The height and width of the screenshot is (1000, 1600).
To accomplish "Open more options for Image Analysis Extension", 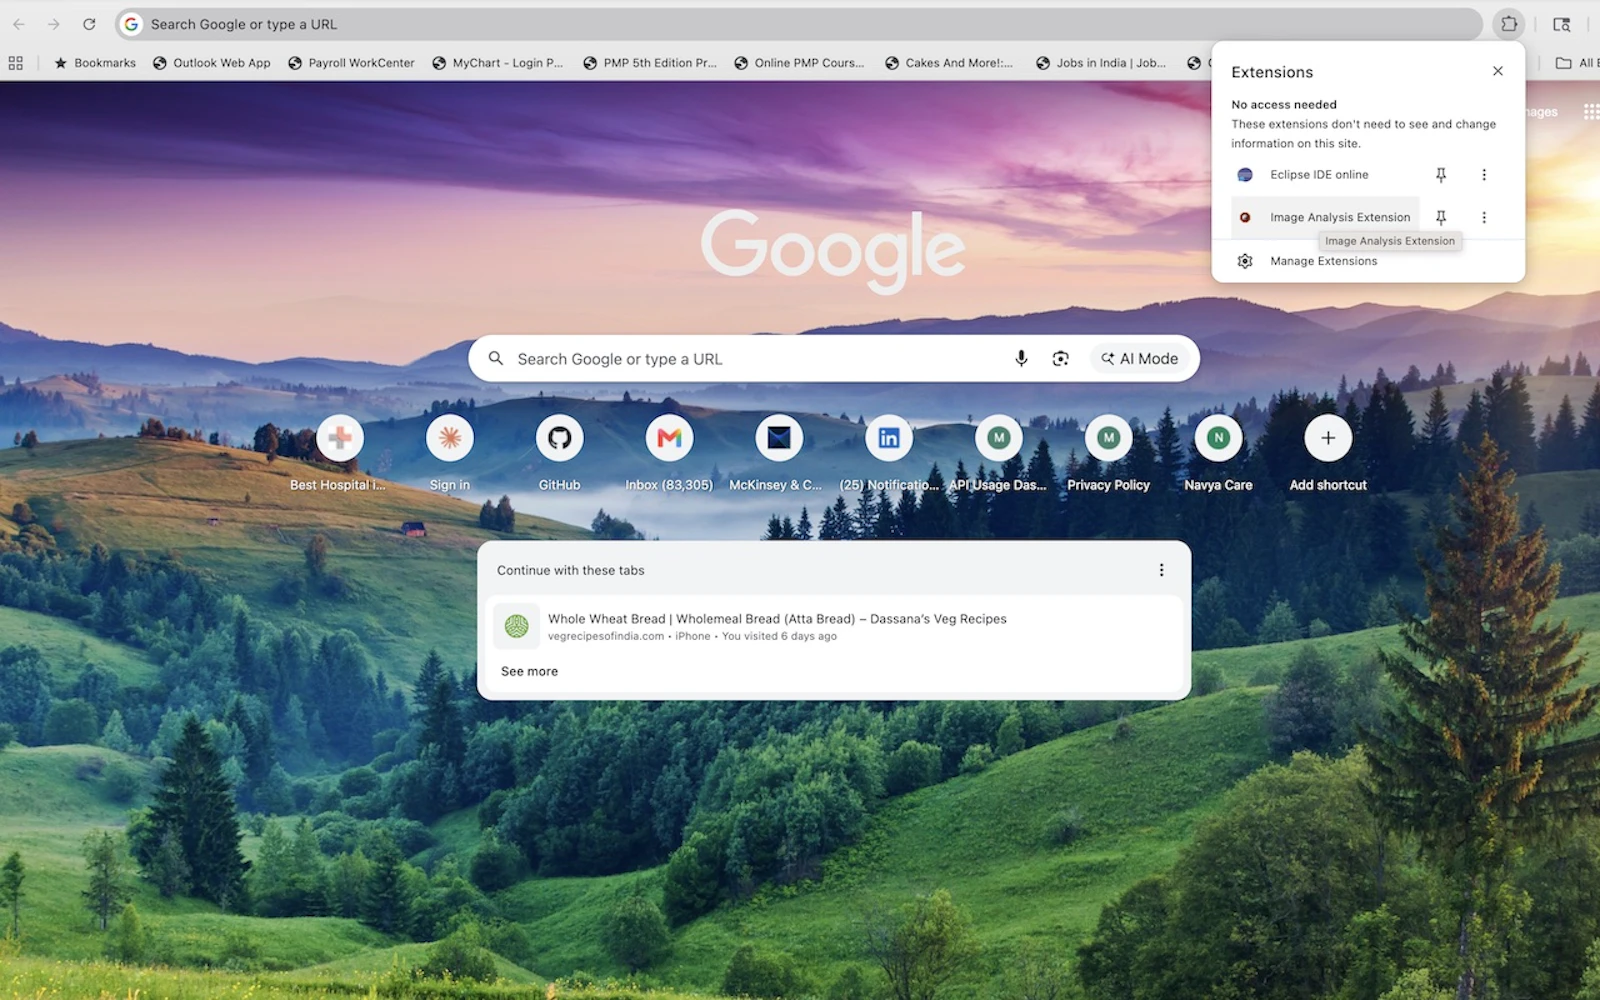I will point(1484,217).
